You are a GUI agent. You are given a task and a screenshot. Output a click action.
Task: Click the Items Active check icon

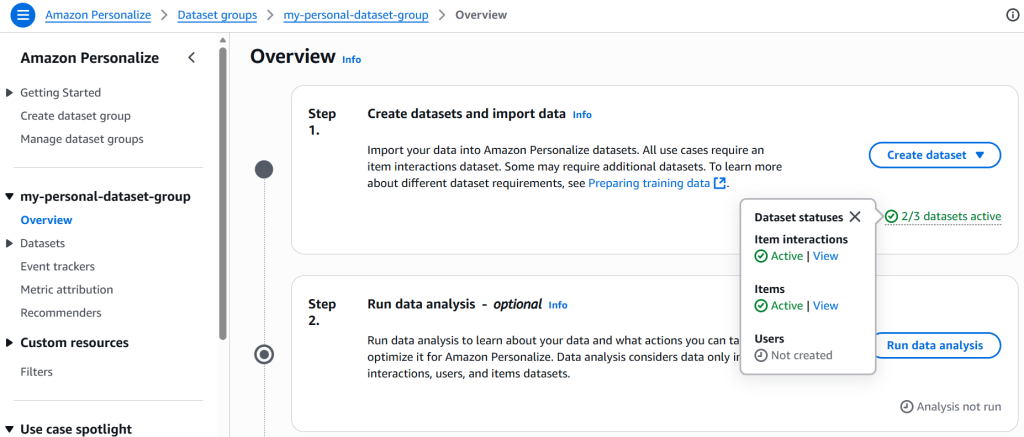click(x=761, y=306)
